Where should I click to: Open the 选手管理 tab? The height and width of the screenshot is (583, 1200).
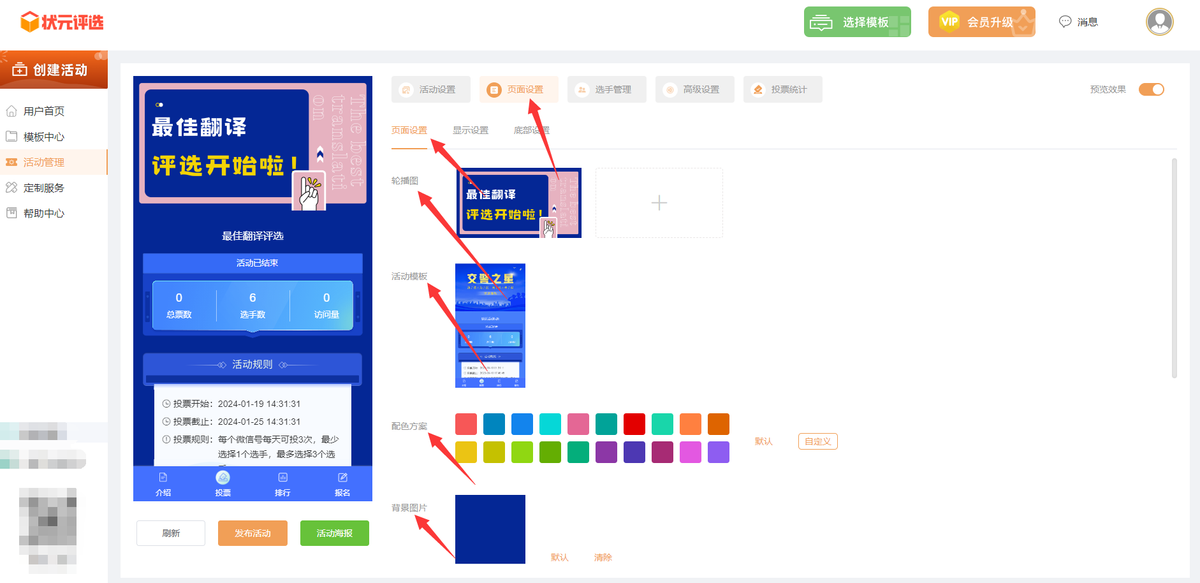coord(604,90)
